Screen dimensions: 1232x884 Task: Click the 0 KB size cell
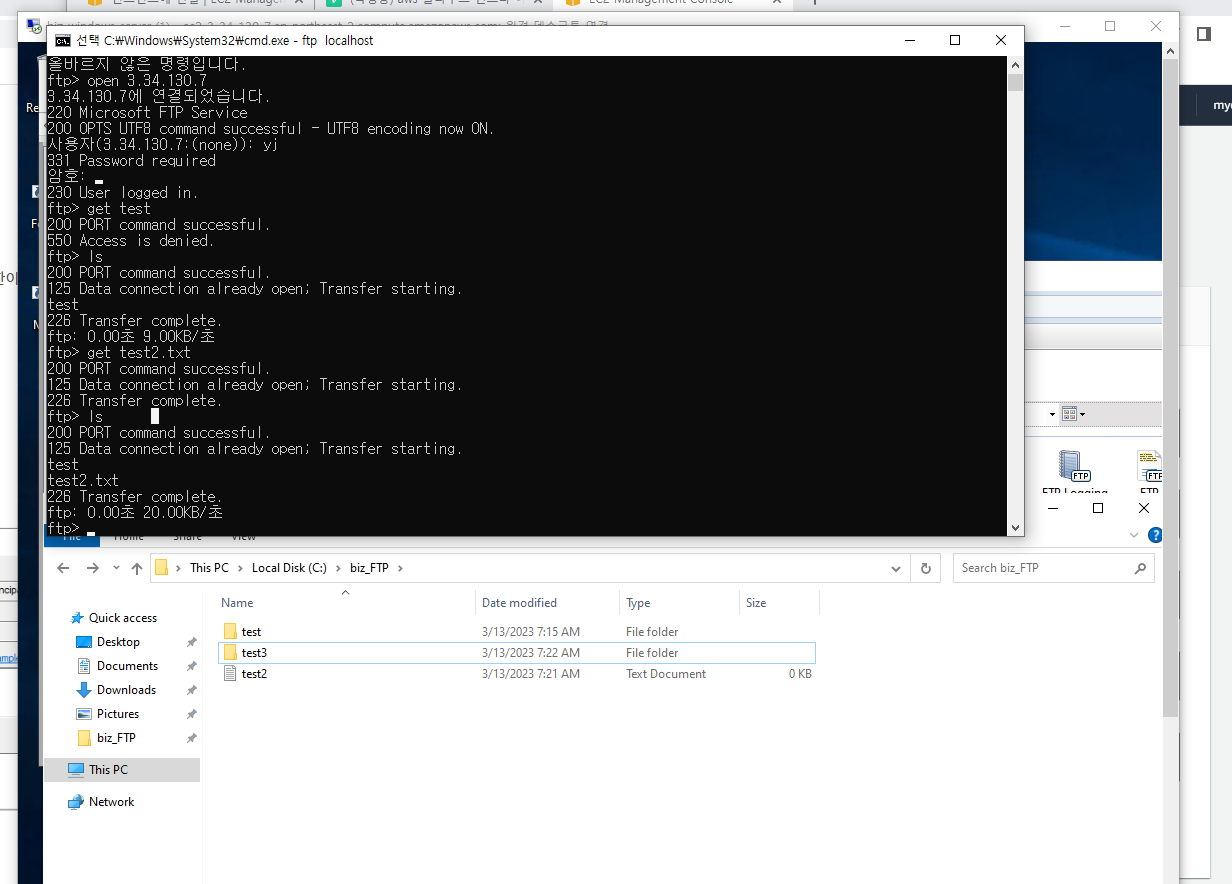[800, 674]
